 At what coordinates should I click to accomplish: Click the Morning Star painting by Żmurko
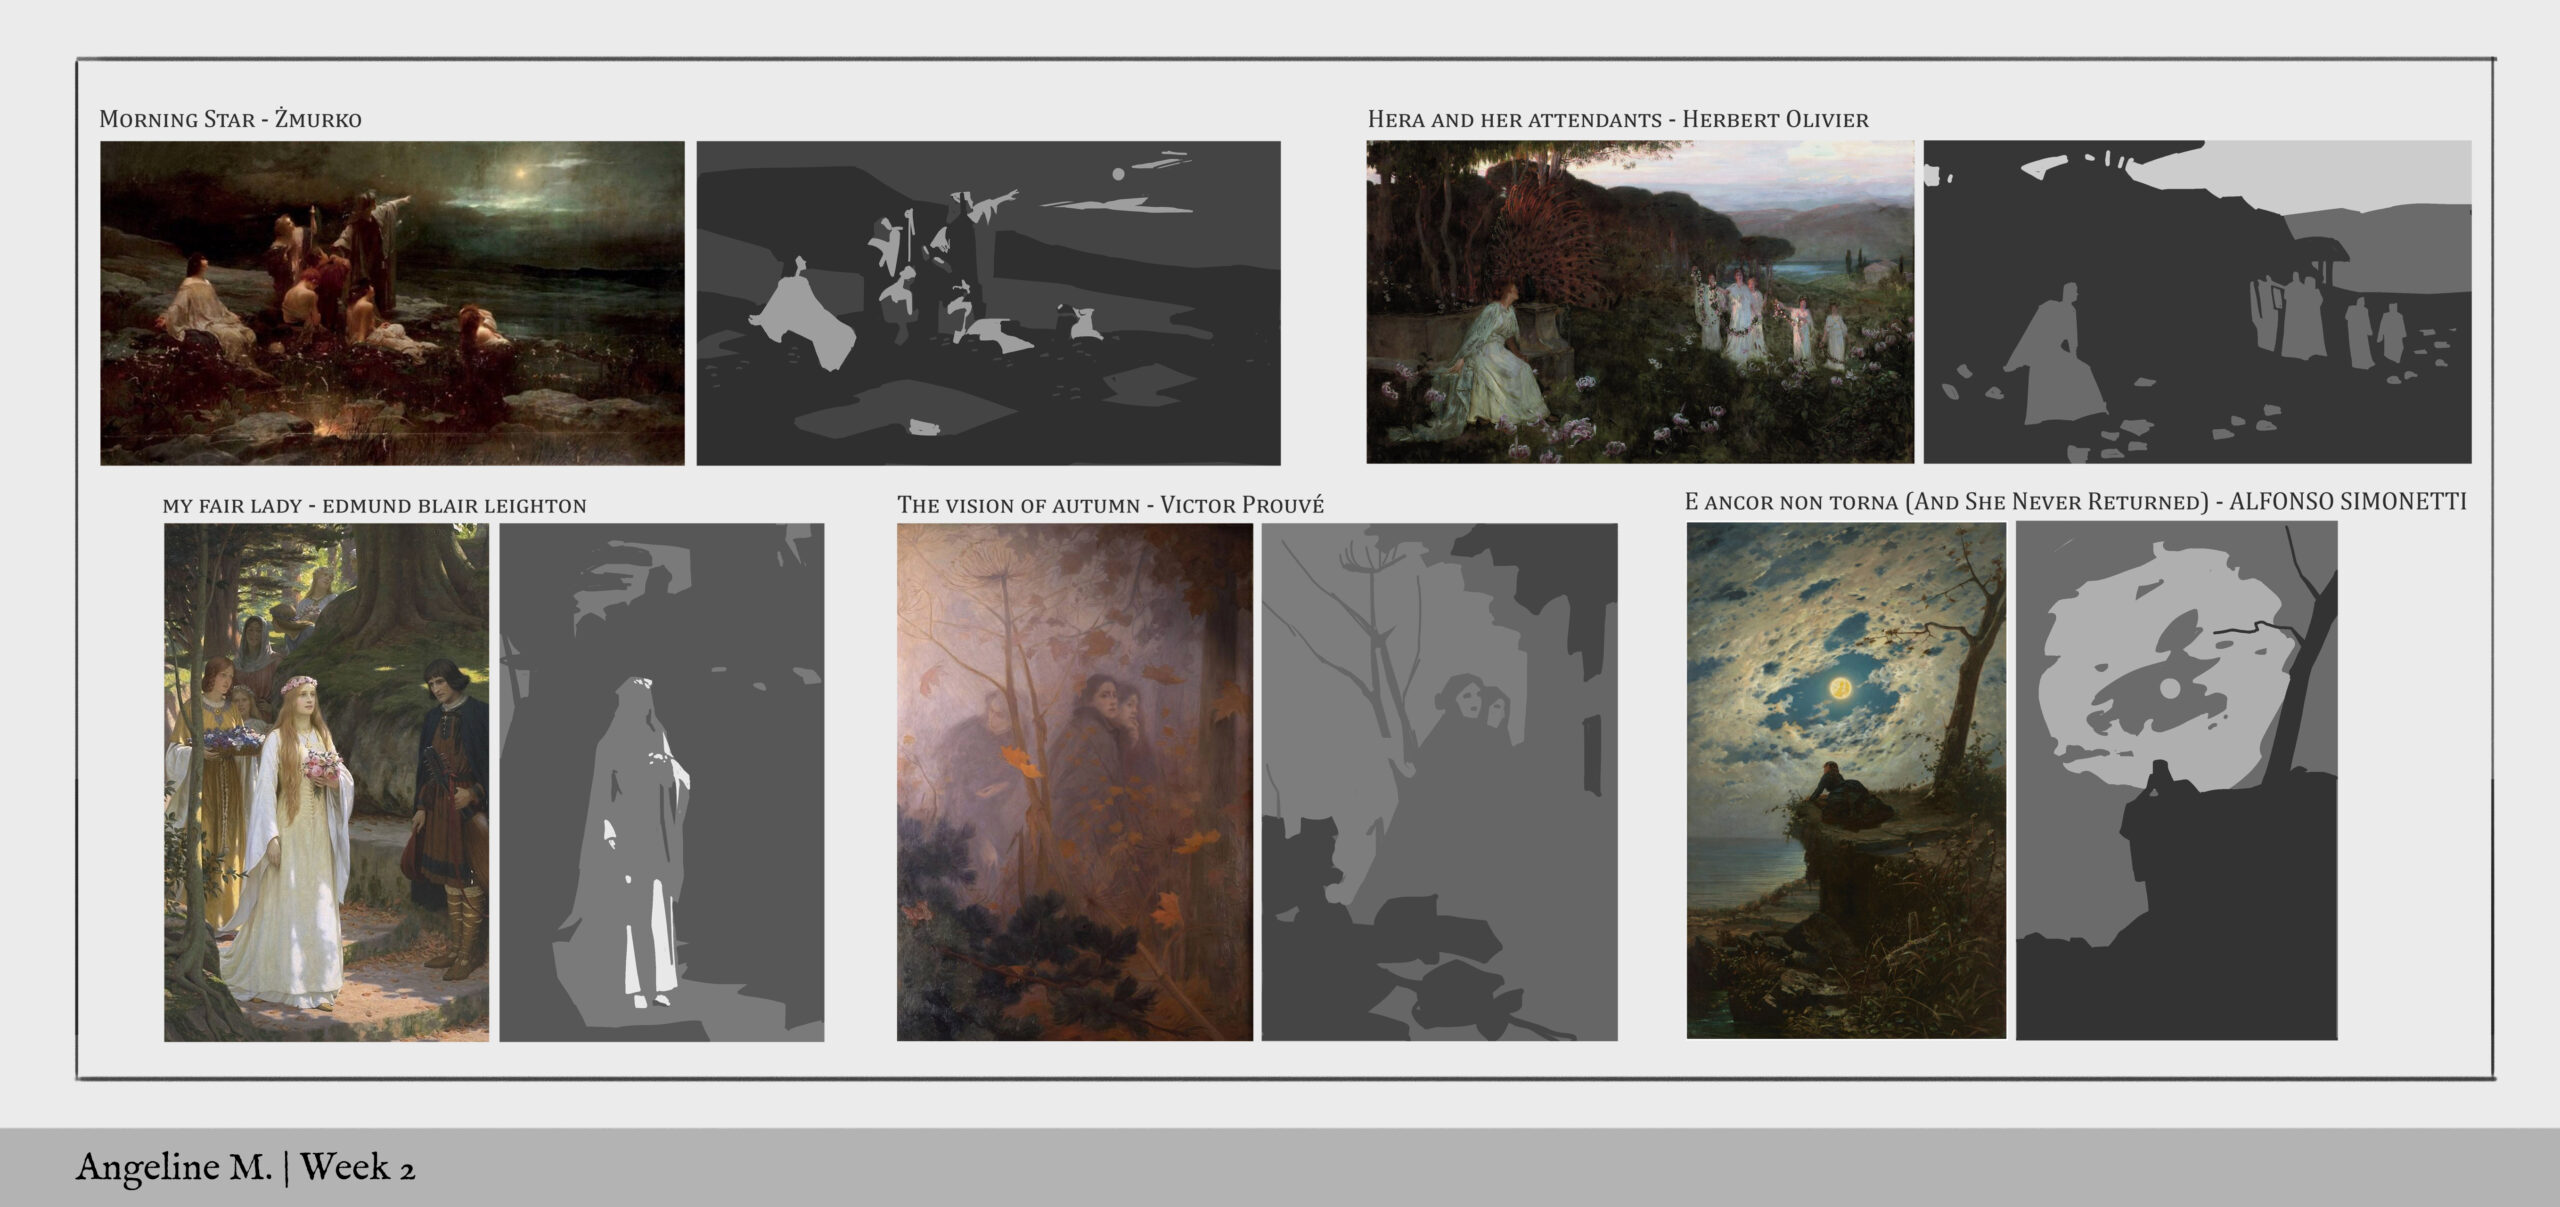coord(392,303)
